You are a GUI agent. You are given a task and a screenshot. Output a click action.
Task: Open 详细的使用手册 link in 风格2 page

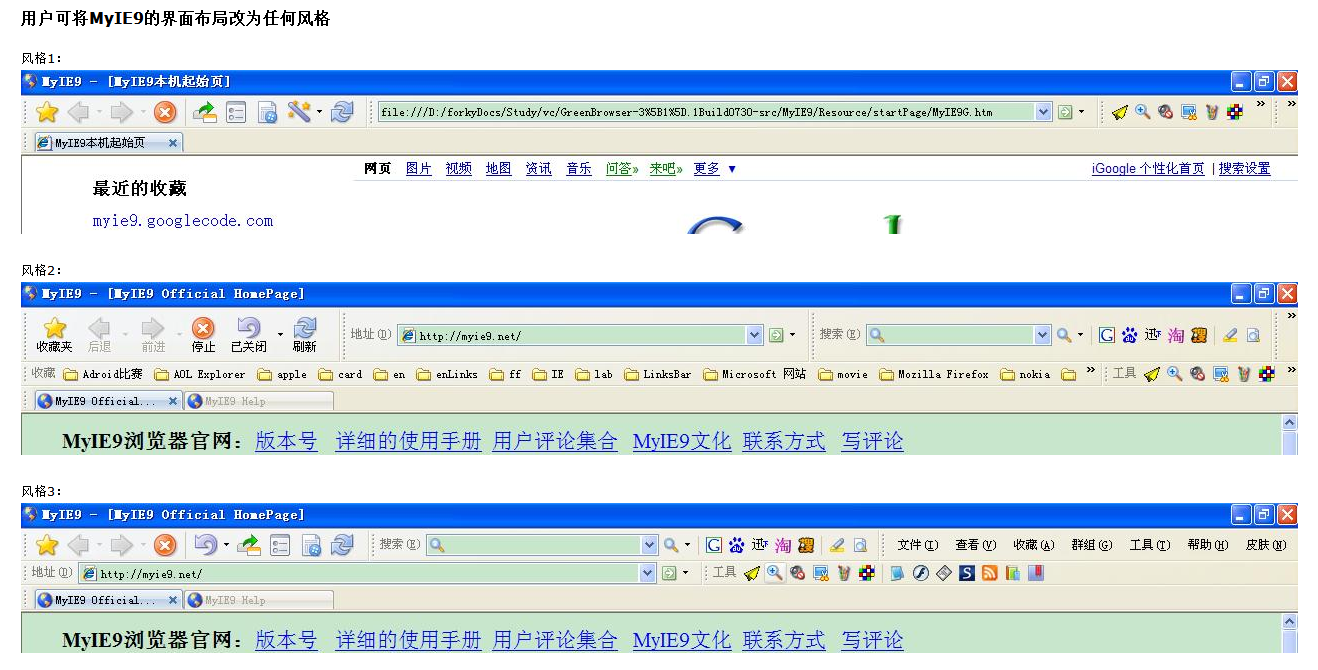point(408,441)
